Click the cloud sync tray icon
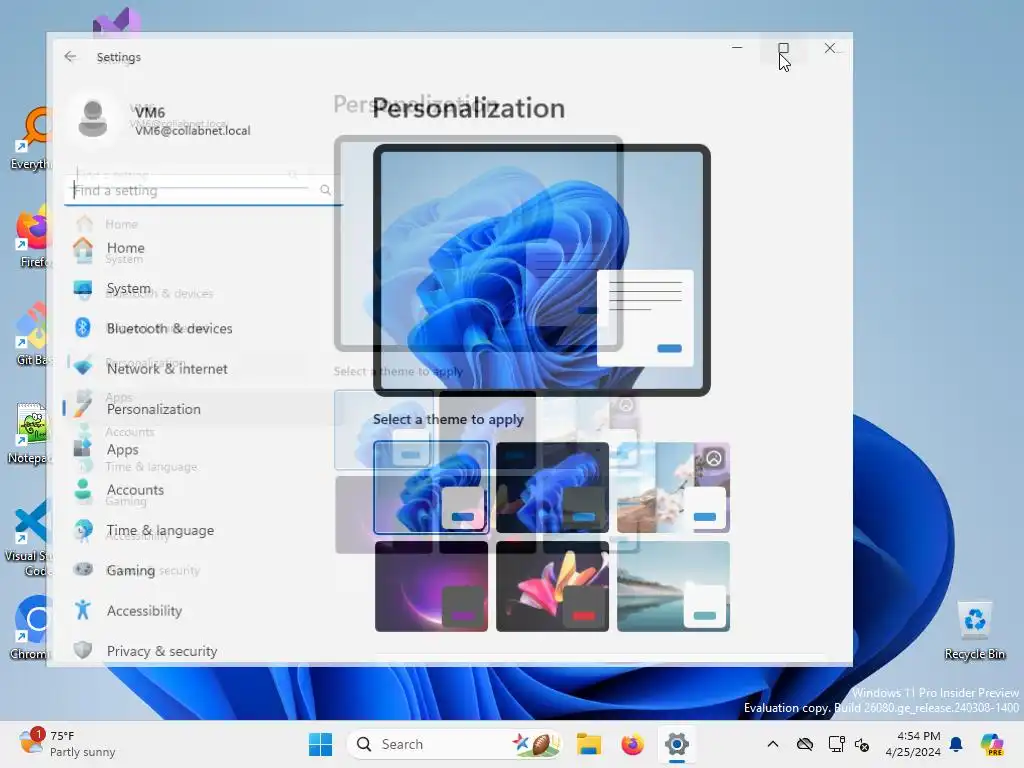Image resolution: width=1024 pixels, height=768 pixels. (805, 744)
